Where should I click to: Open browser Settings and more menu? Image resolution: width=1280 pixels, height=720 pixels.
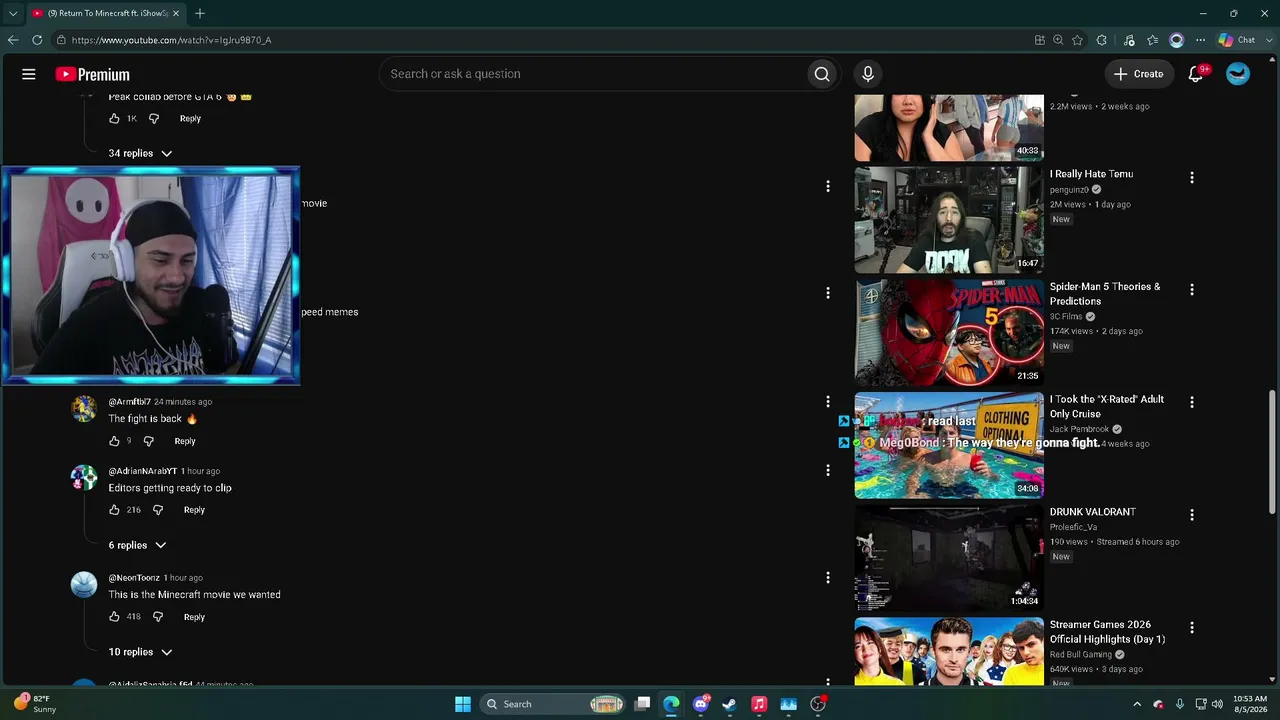tap(1200, 40)
